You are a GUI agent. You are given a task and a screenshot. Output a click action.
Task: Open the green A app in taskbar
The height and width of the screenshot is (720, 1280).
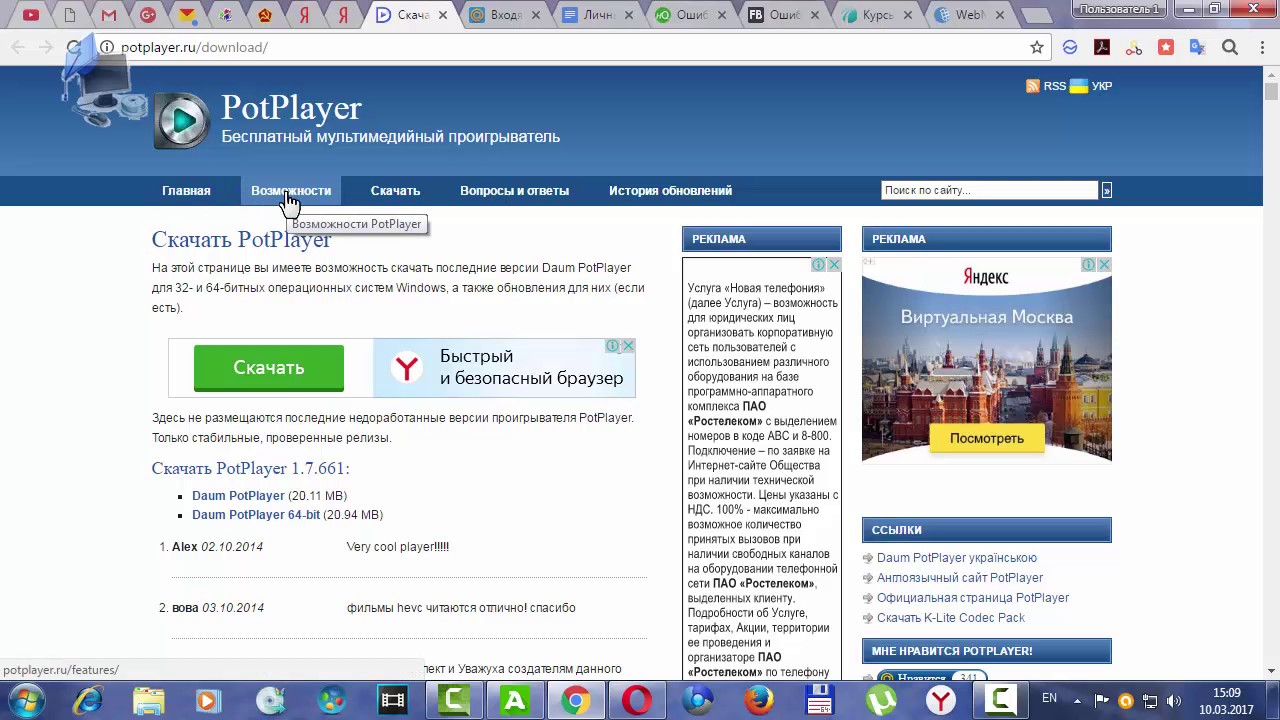[515, 700]
